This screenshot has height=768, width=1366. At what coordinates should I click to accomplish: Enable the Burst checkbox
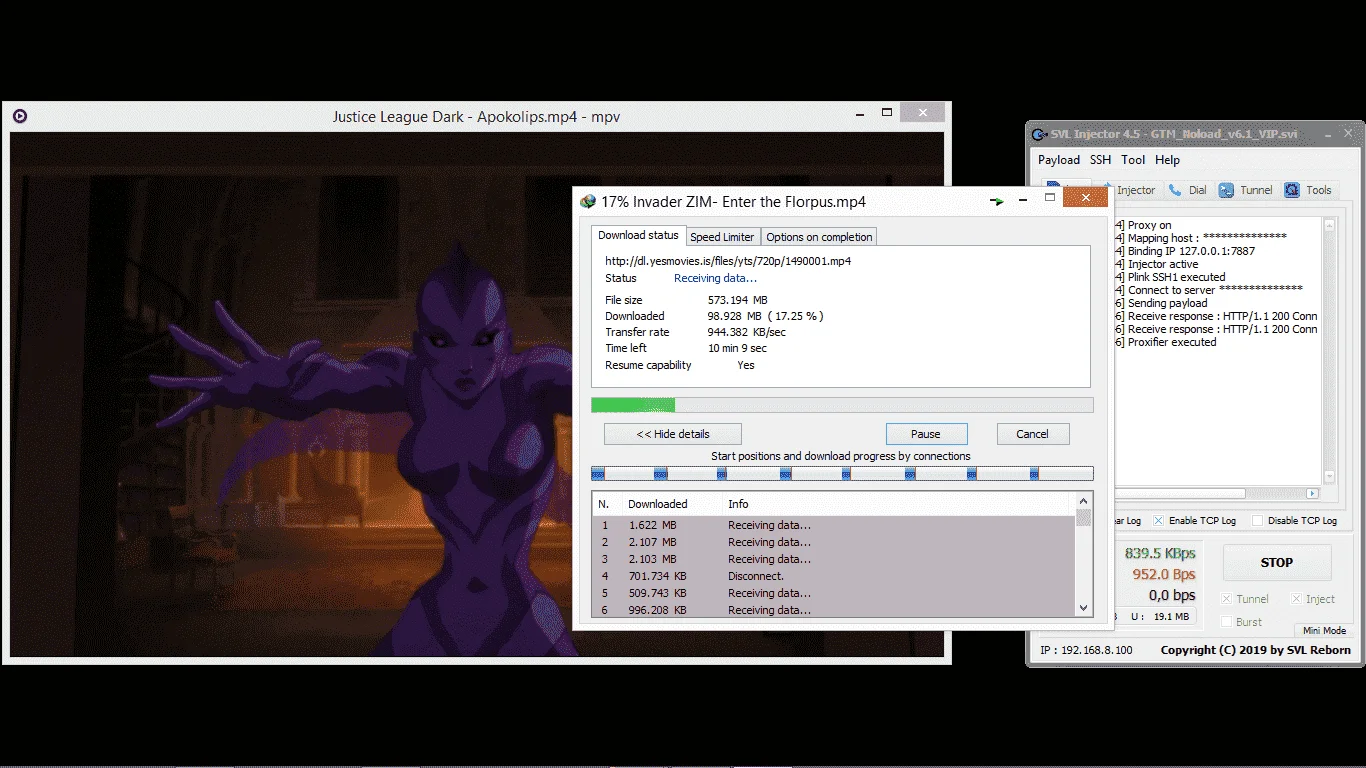1226,622
